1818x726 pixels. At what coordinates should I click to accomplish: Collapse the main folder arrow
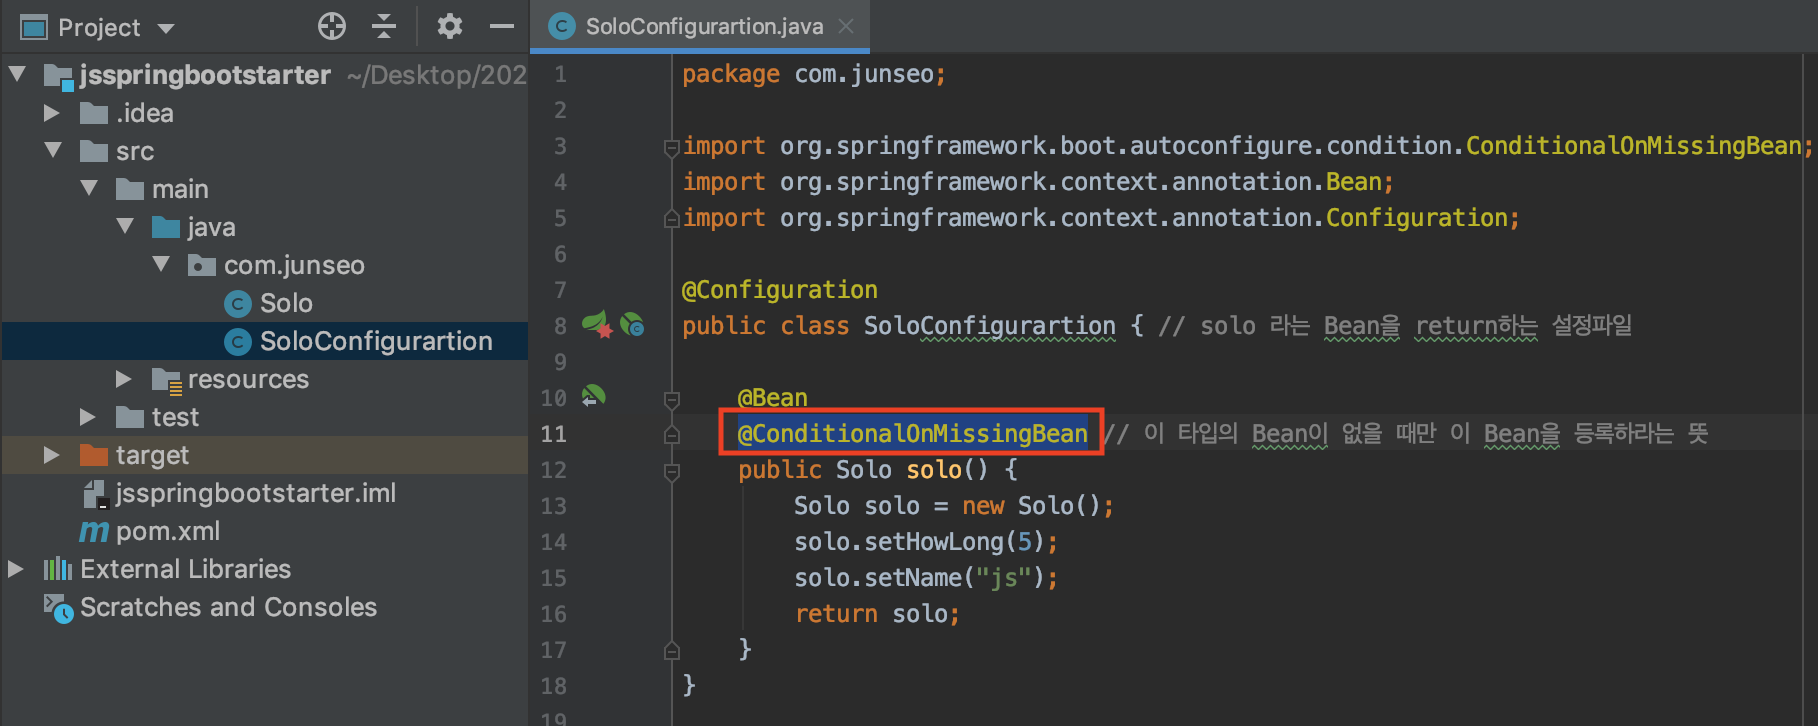tap(89, 188)
